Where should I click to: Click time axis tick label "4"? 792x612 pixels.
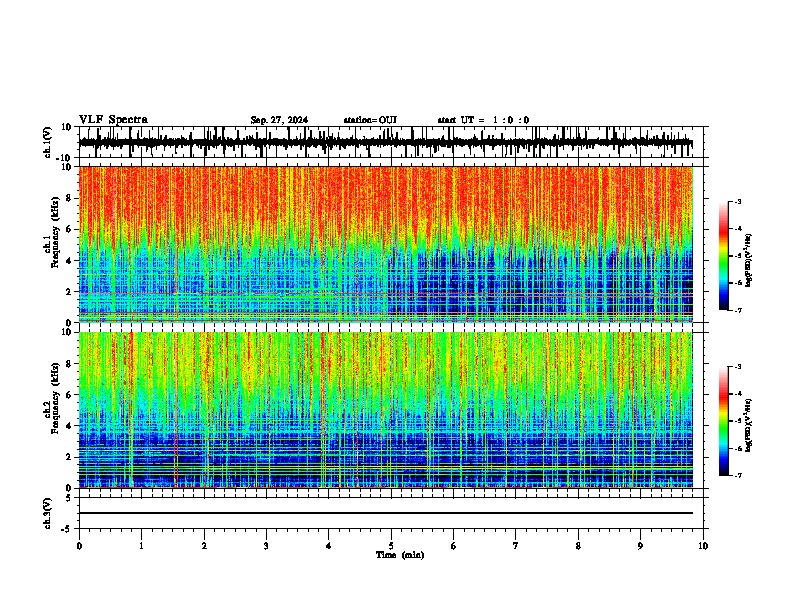coord(329,546)
